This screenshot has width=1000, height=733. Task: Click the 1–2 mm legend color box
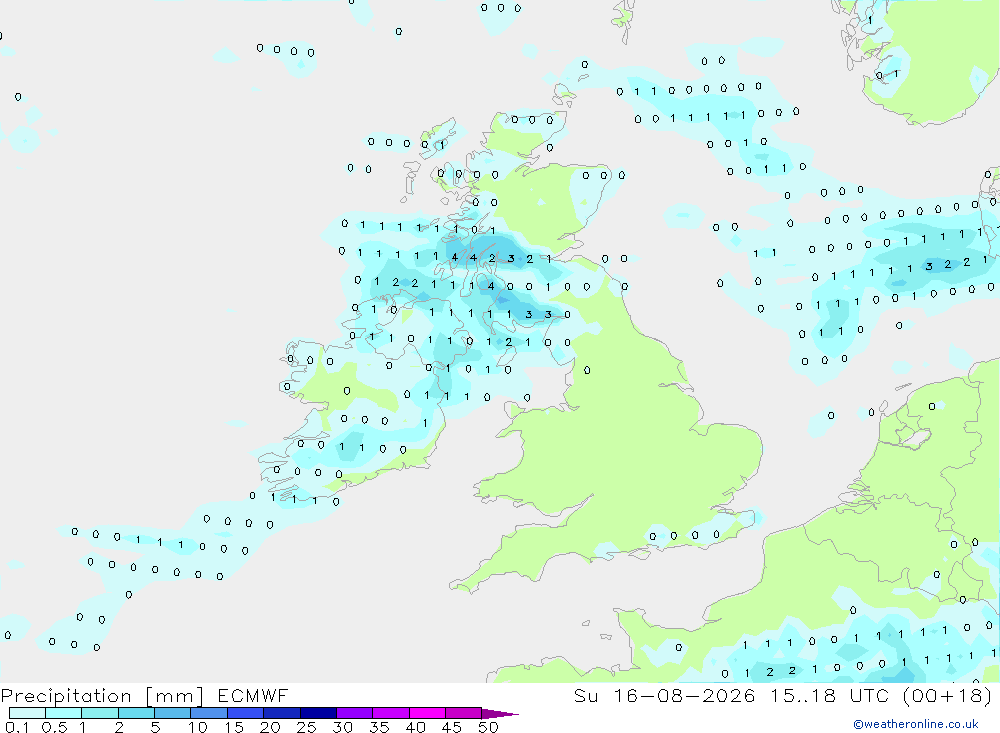point(100,713)
